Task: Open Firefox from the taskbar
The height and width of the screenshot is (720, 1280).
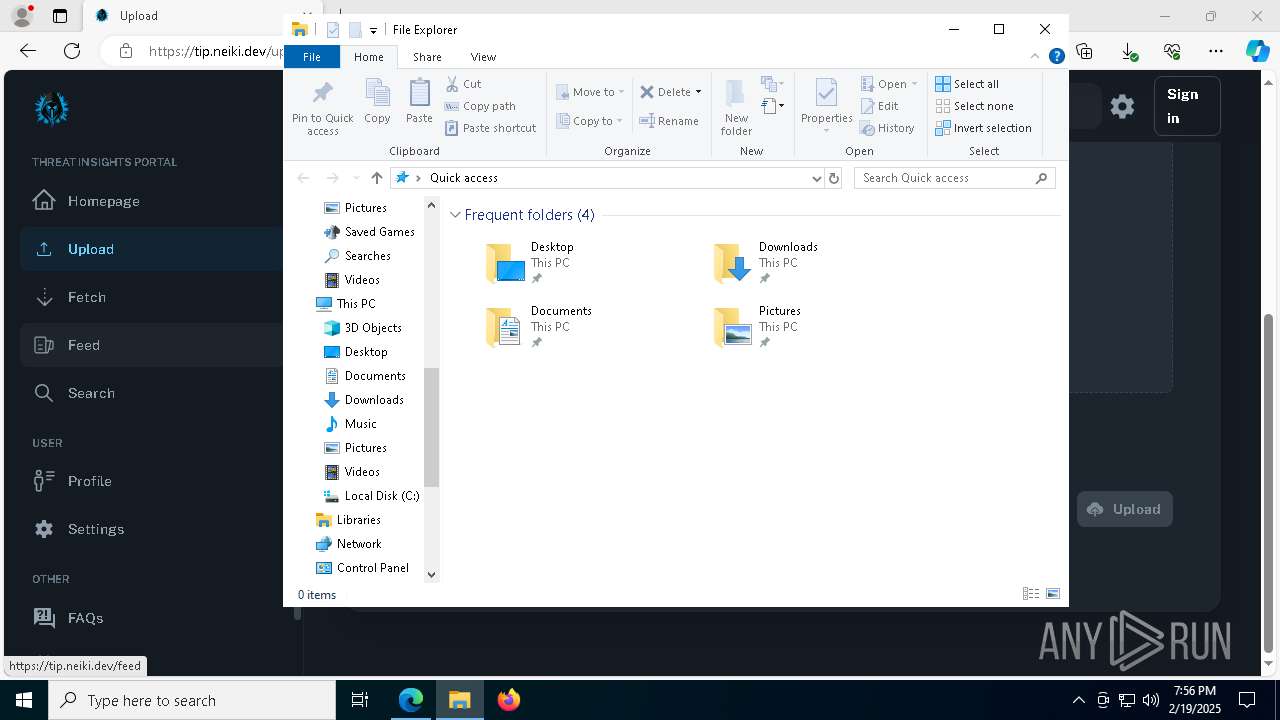Action: 508,700
